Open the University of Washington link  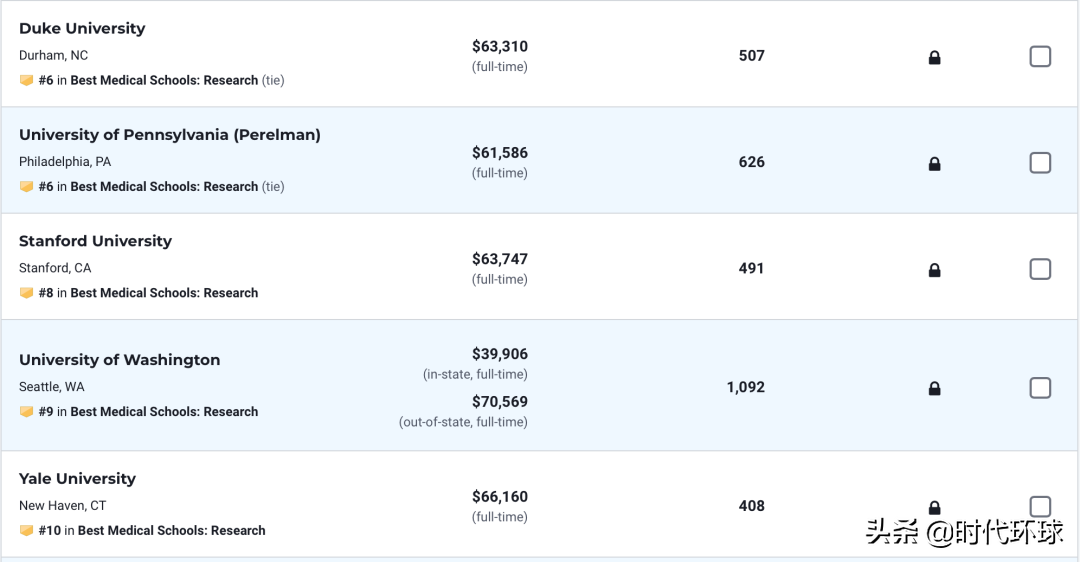(119, 360)
